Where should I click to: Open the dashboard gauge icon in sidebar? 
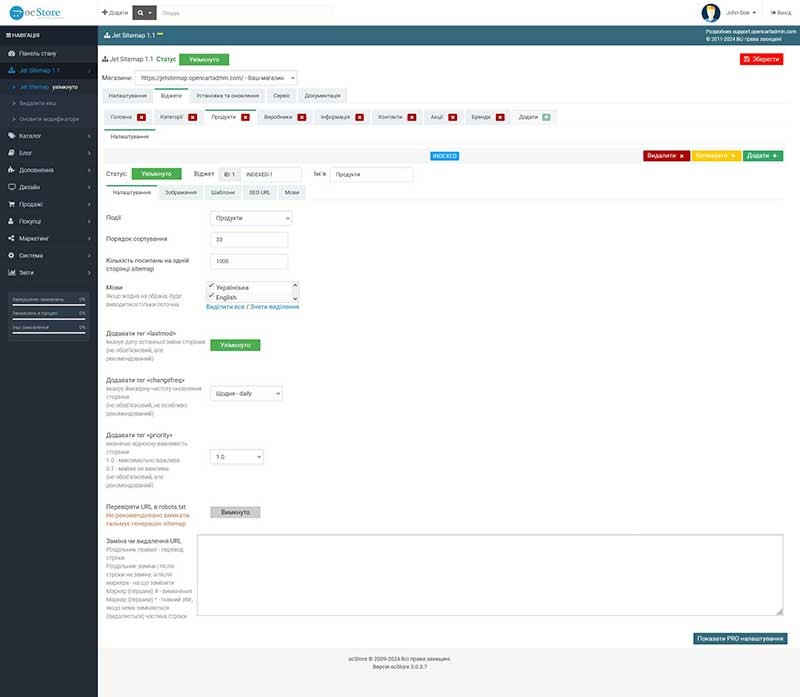[11, 53]
